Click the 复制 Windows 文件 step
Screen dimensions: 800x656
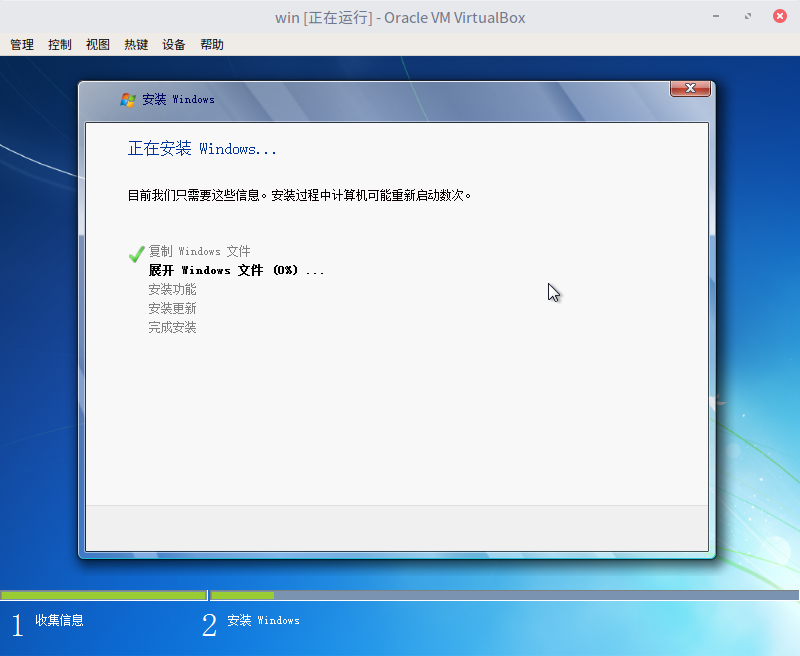(199, 251)
